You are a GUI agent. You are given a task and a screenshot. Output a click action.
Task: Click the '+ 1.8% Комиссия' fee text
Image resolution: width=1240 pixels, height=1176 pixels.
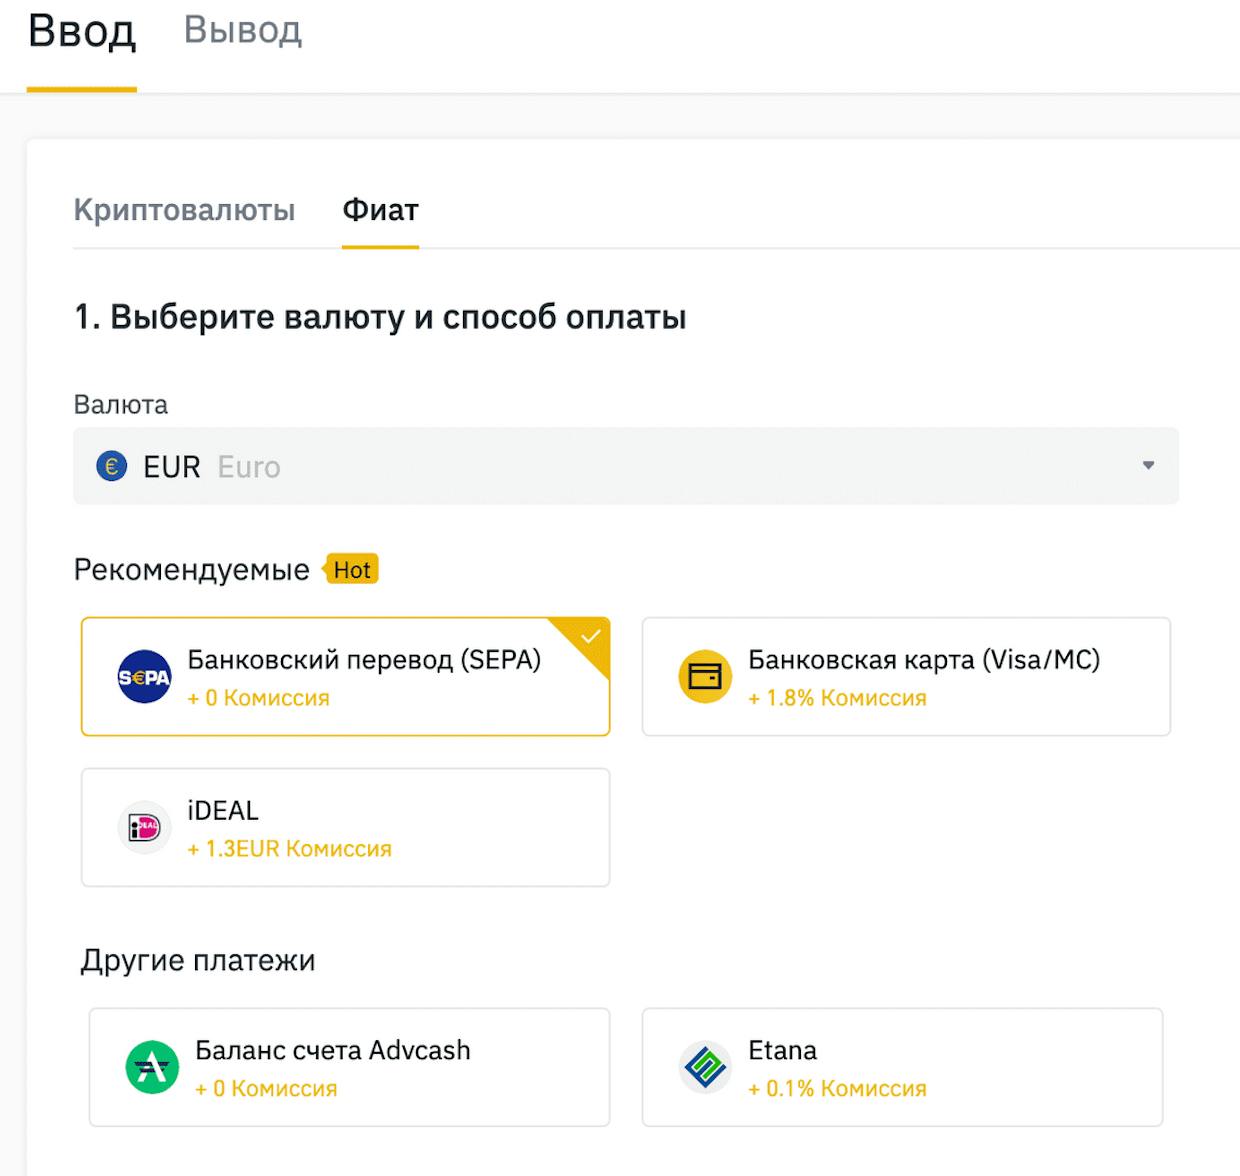coord(837,698)
